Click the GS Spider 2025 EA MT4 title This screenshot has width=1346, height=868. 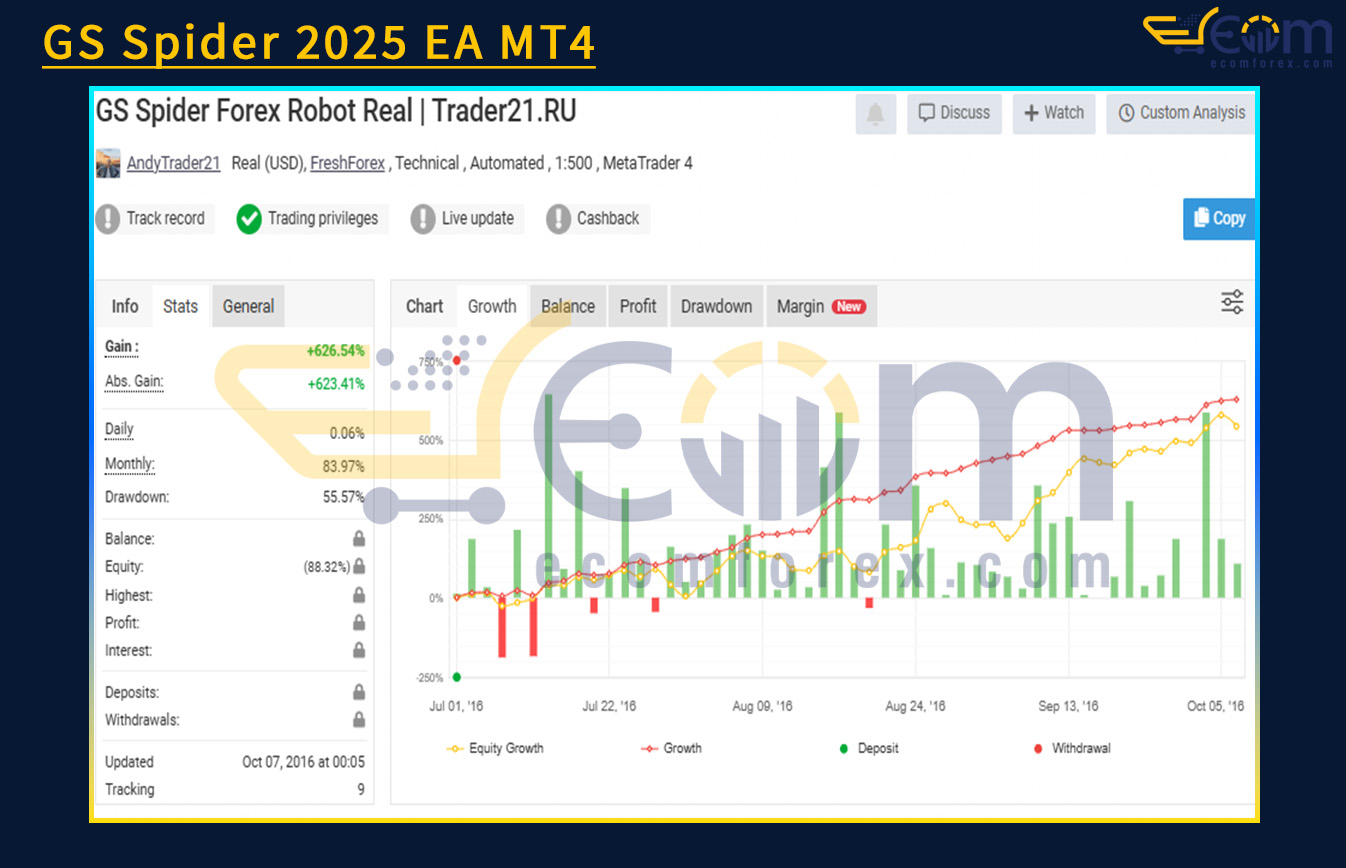319,42
